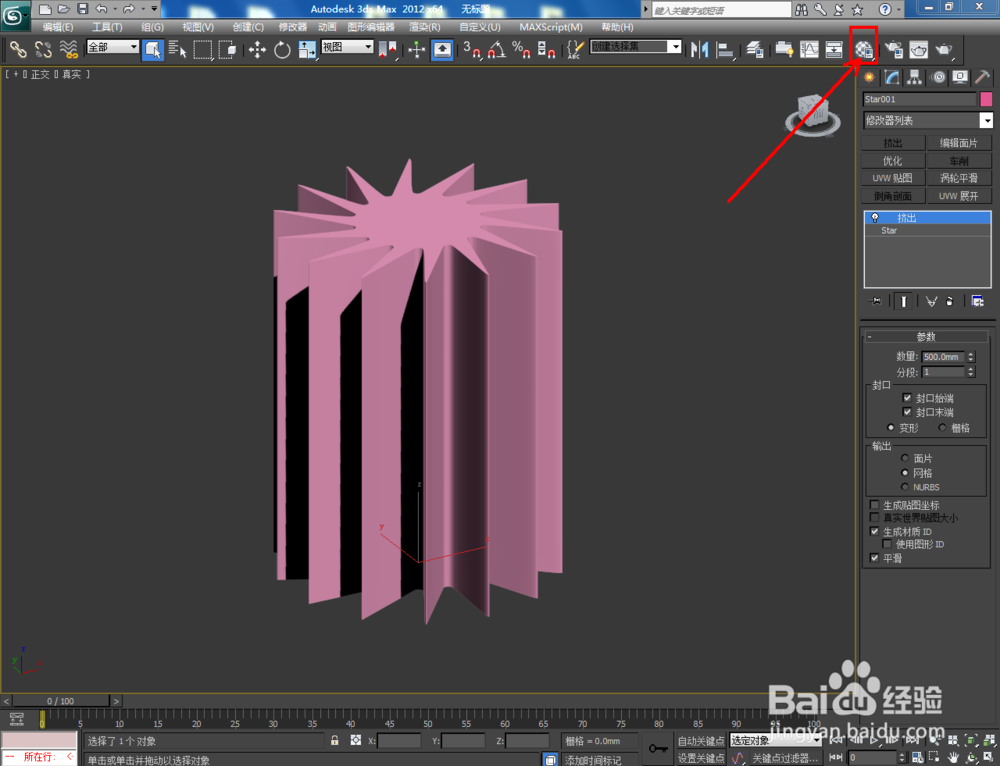Click the 0 / 100 time slider
The width and height of the screenshot is (1000, 766).
point(60,701)
